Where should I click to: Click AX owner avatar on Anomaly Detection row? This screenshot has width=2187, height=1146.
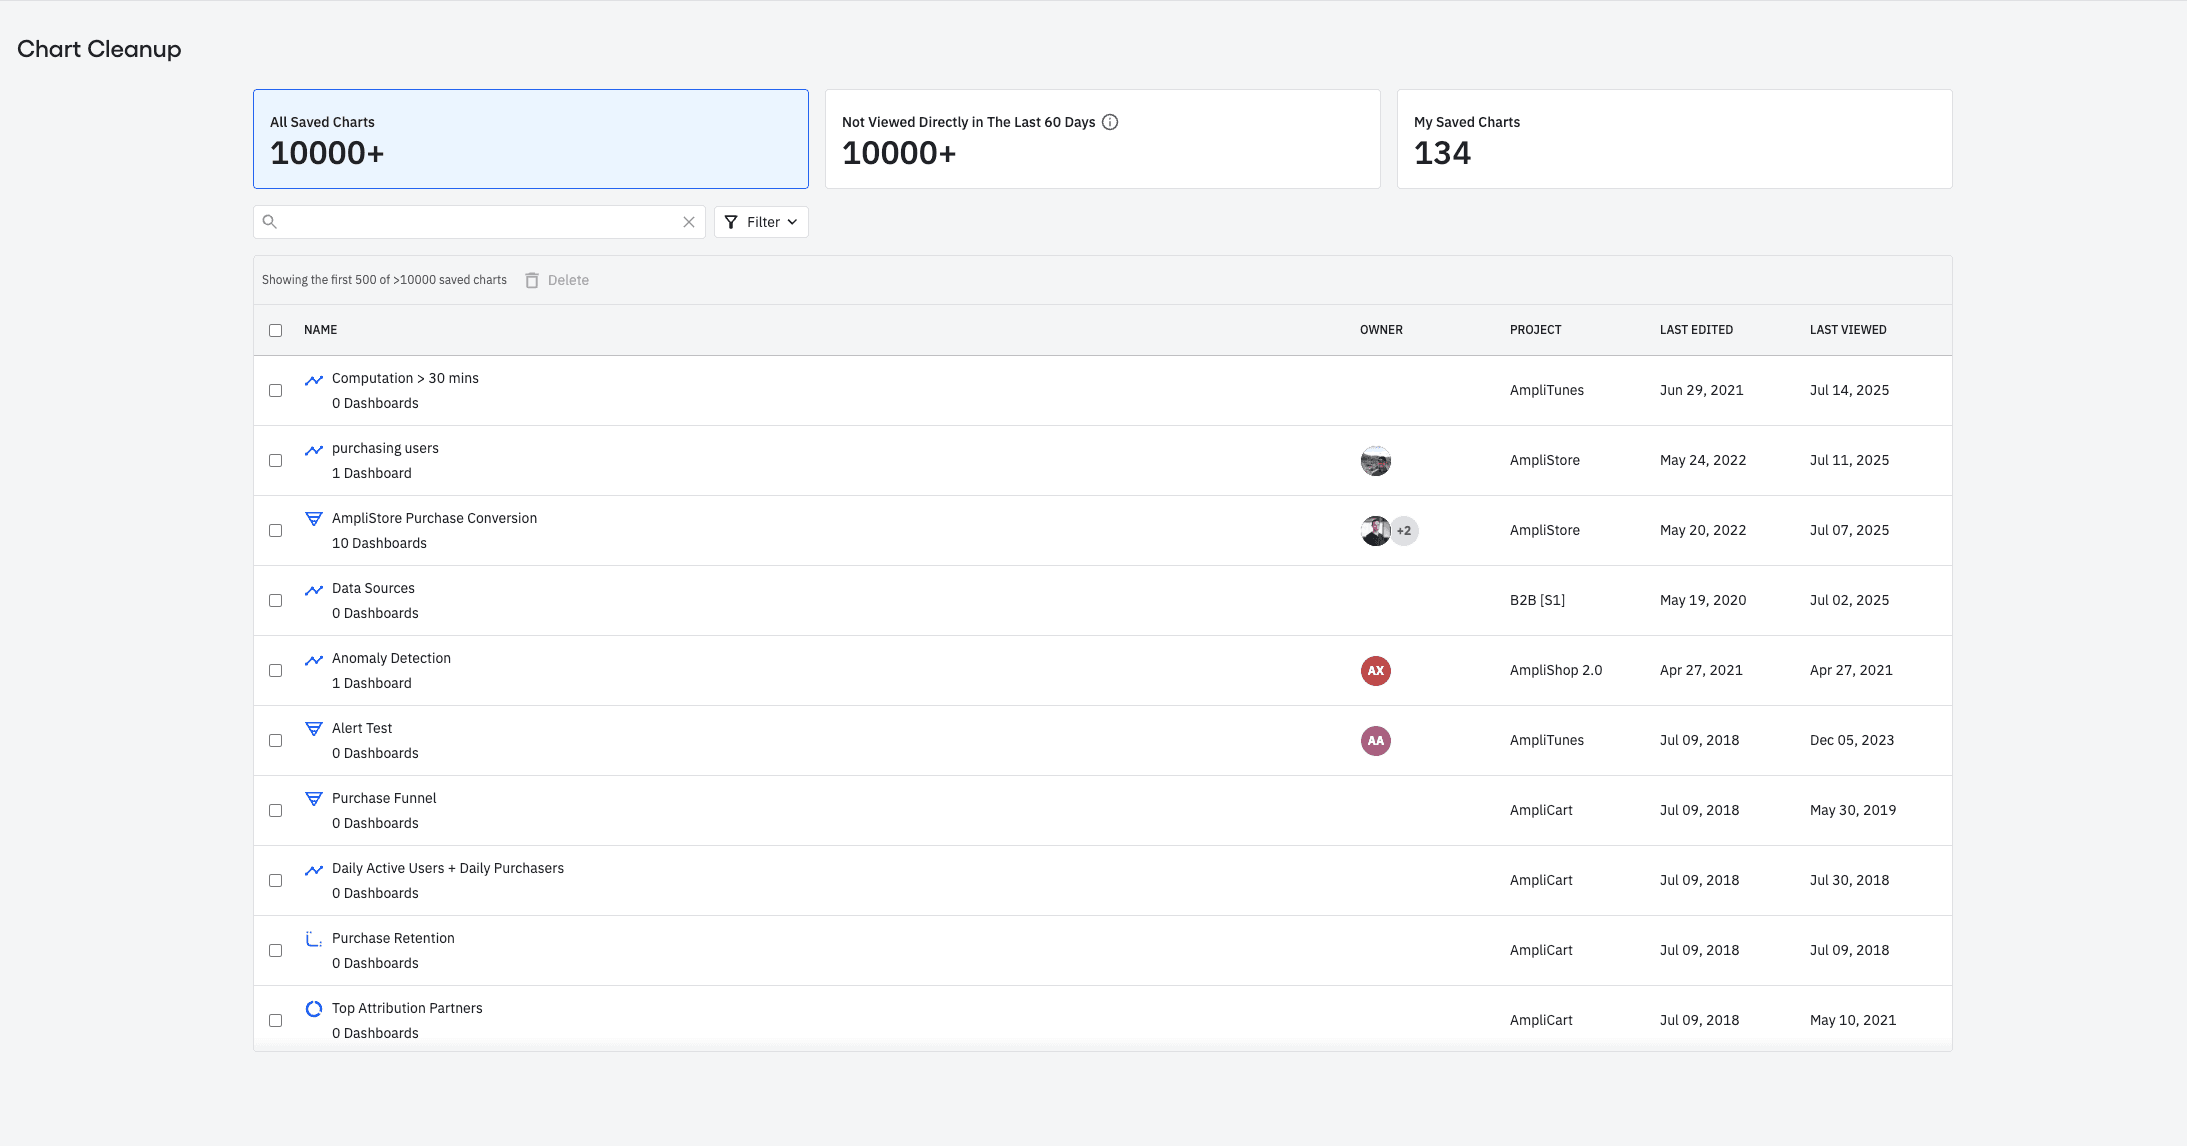pos(1376,671)
